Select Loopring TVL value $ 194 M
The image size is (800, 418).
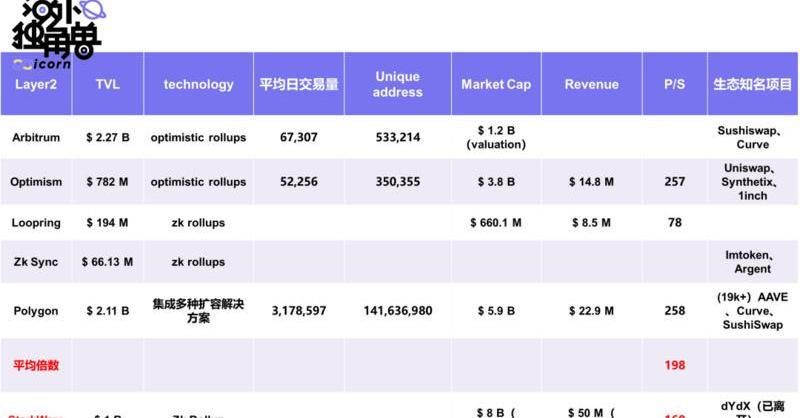[x=108, y=223]
